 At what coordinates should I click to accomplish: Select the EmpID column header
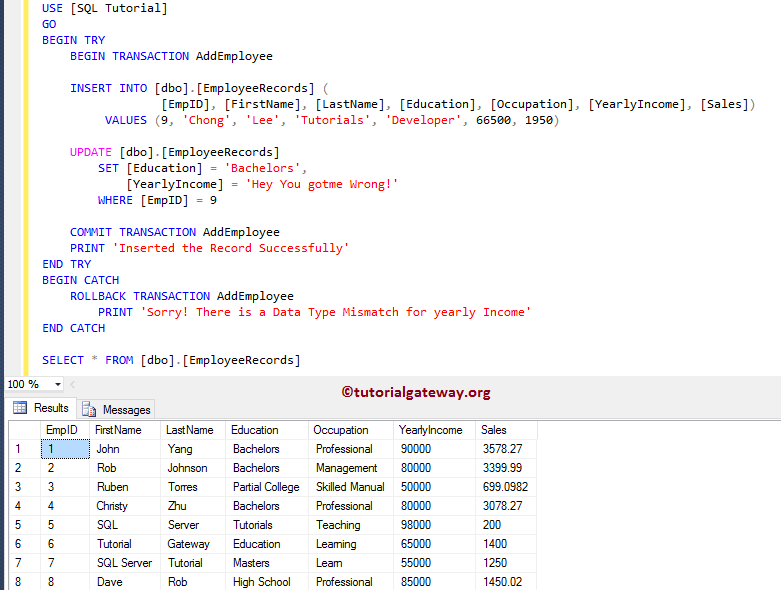(x=65, y=430)
